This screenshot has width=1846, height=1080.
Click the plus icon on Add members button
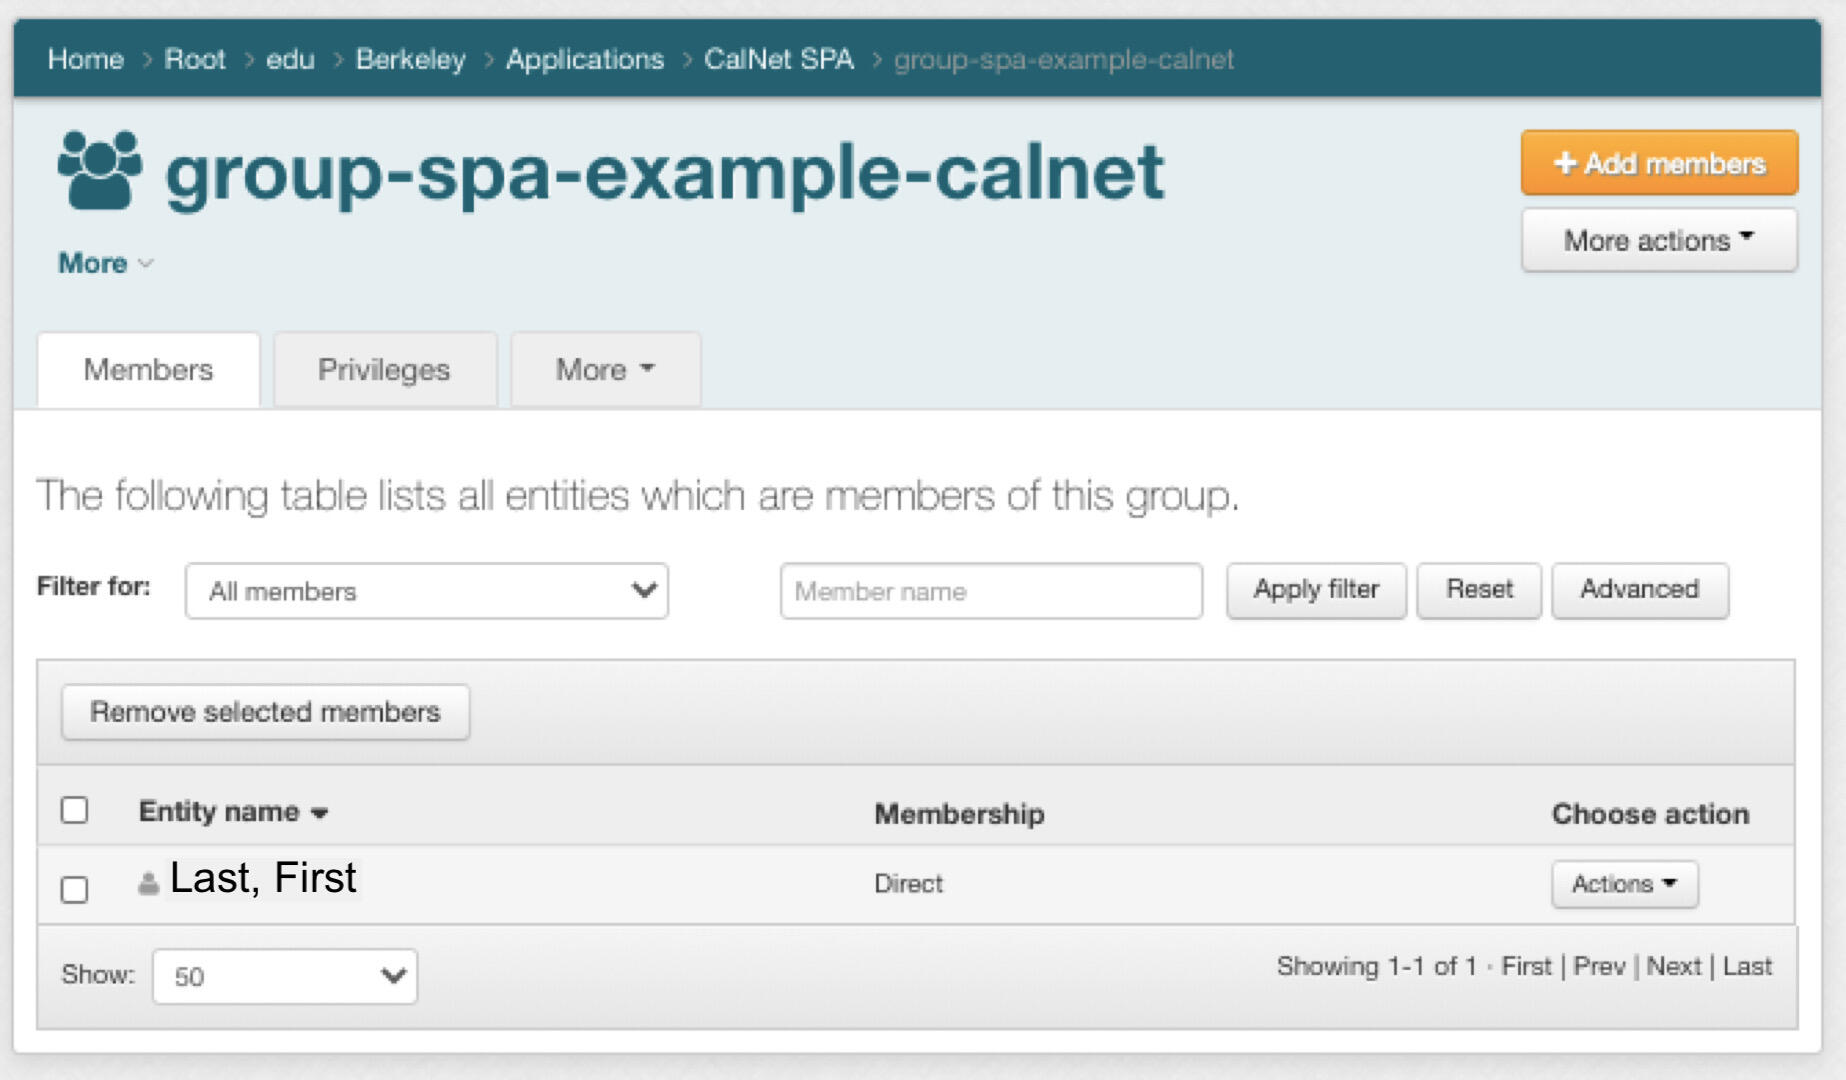tap(1567, 163)
